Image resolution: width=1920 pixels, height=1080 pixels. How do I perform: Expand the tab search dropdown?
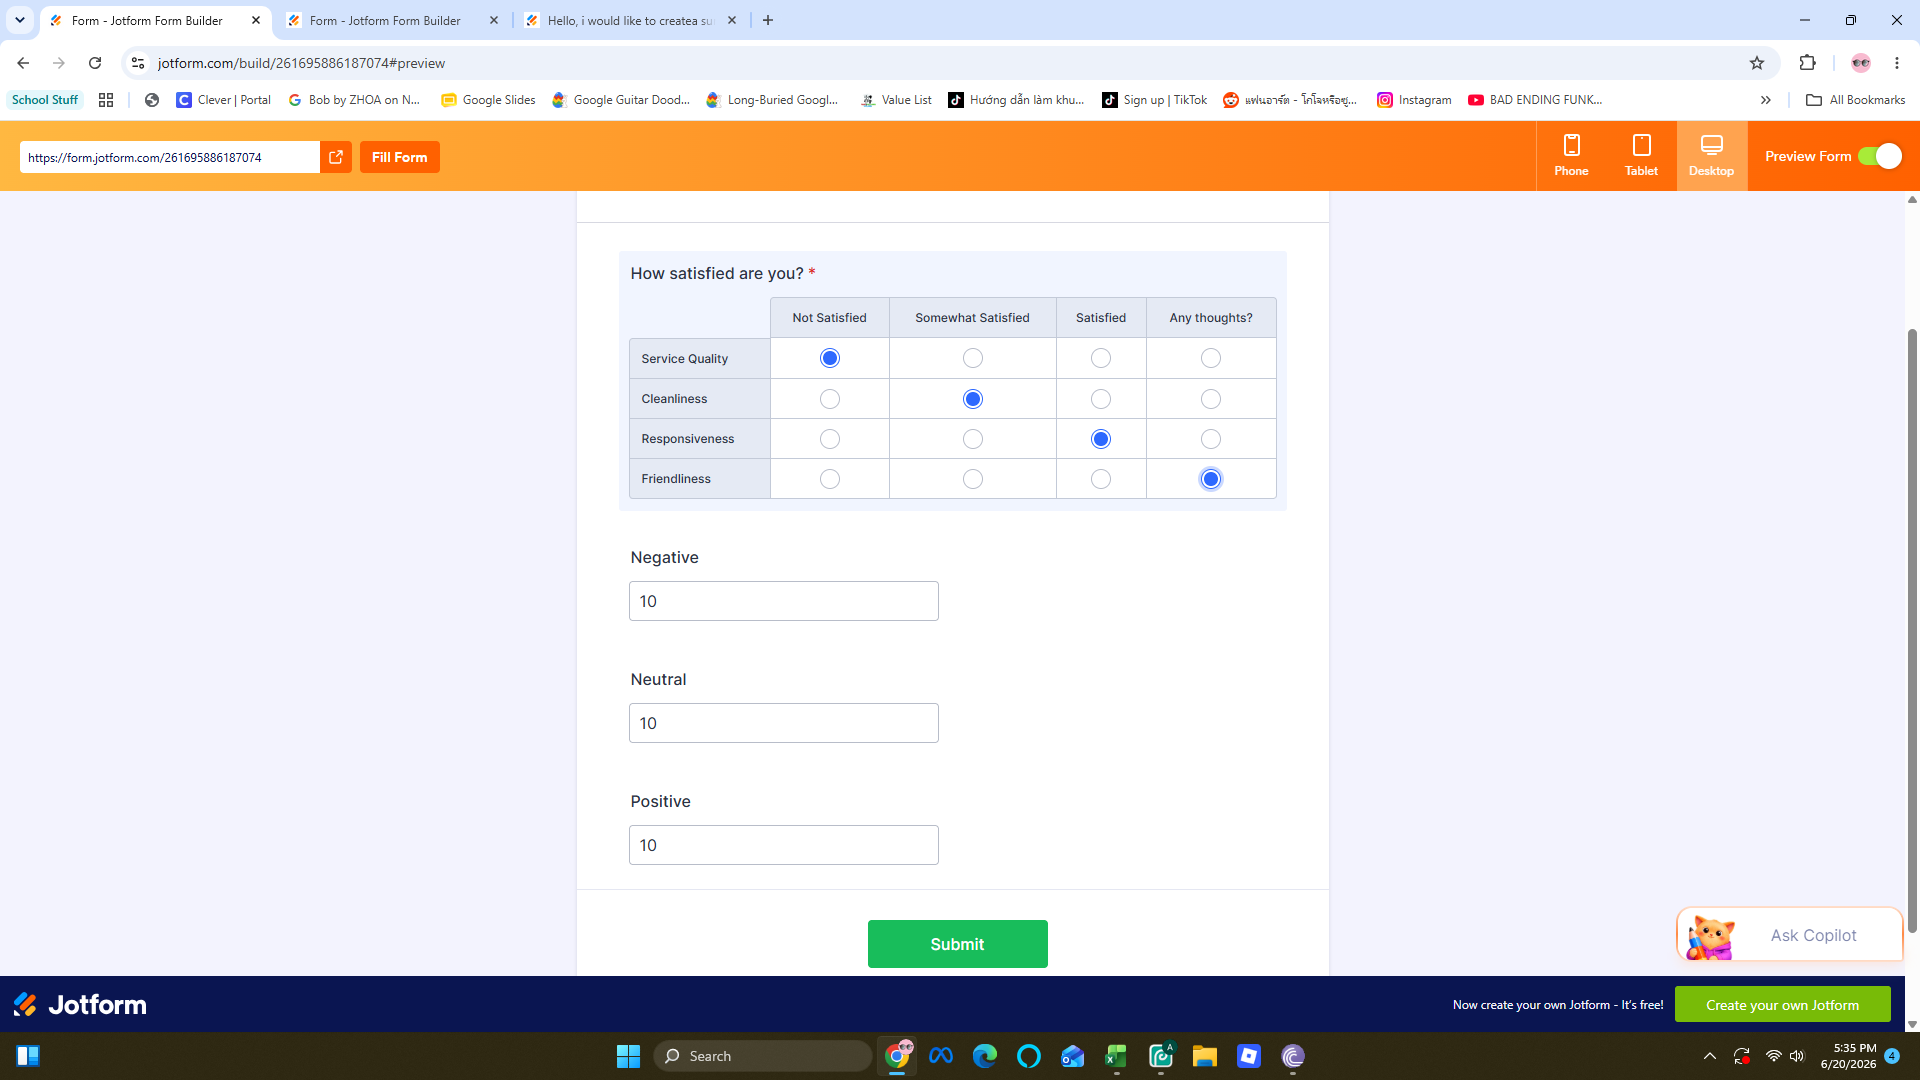(x=20, y=20)
